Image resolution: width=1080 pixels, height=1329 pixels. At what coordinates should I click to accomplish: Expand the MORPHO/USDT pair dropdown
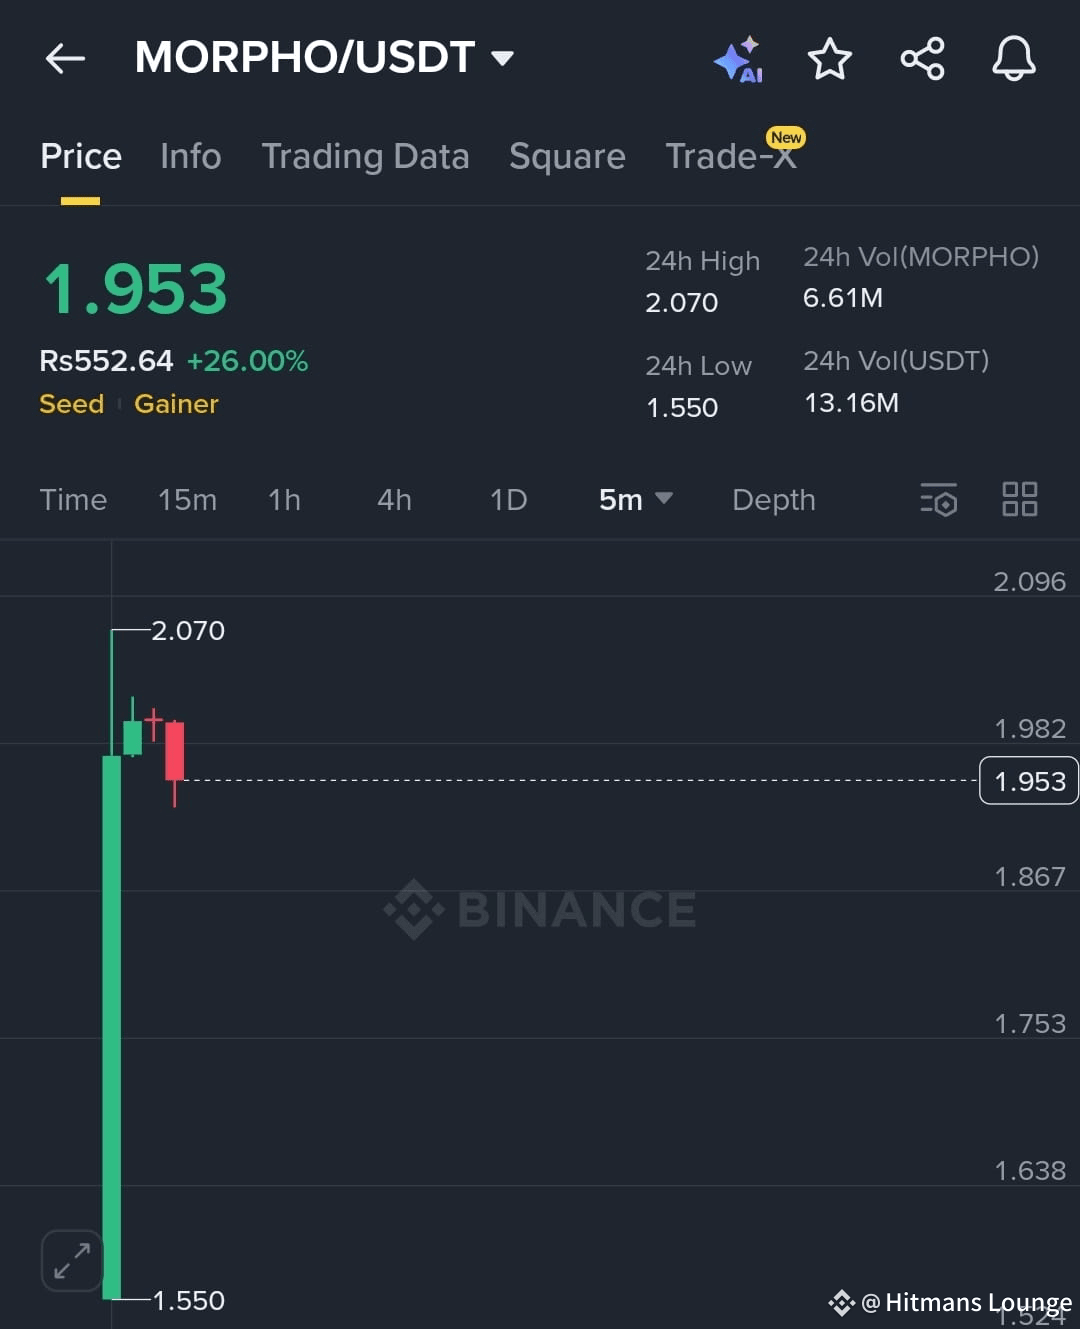(x=503, y=58)
